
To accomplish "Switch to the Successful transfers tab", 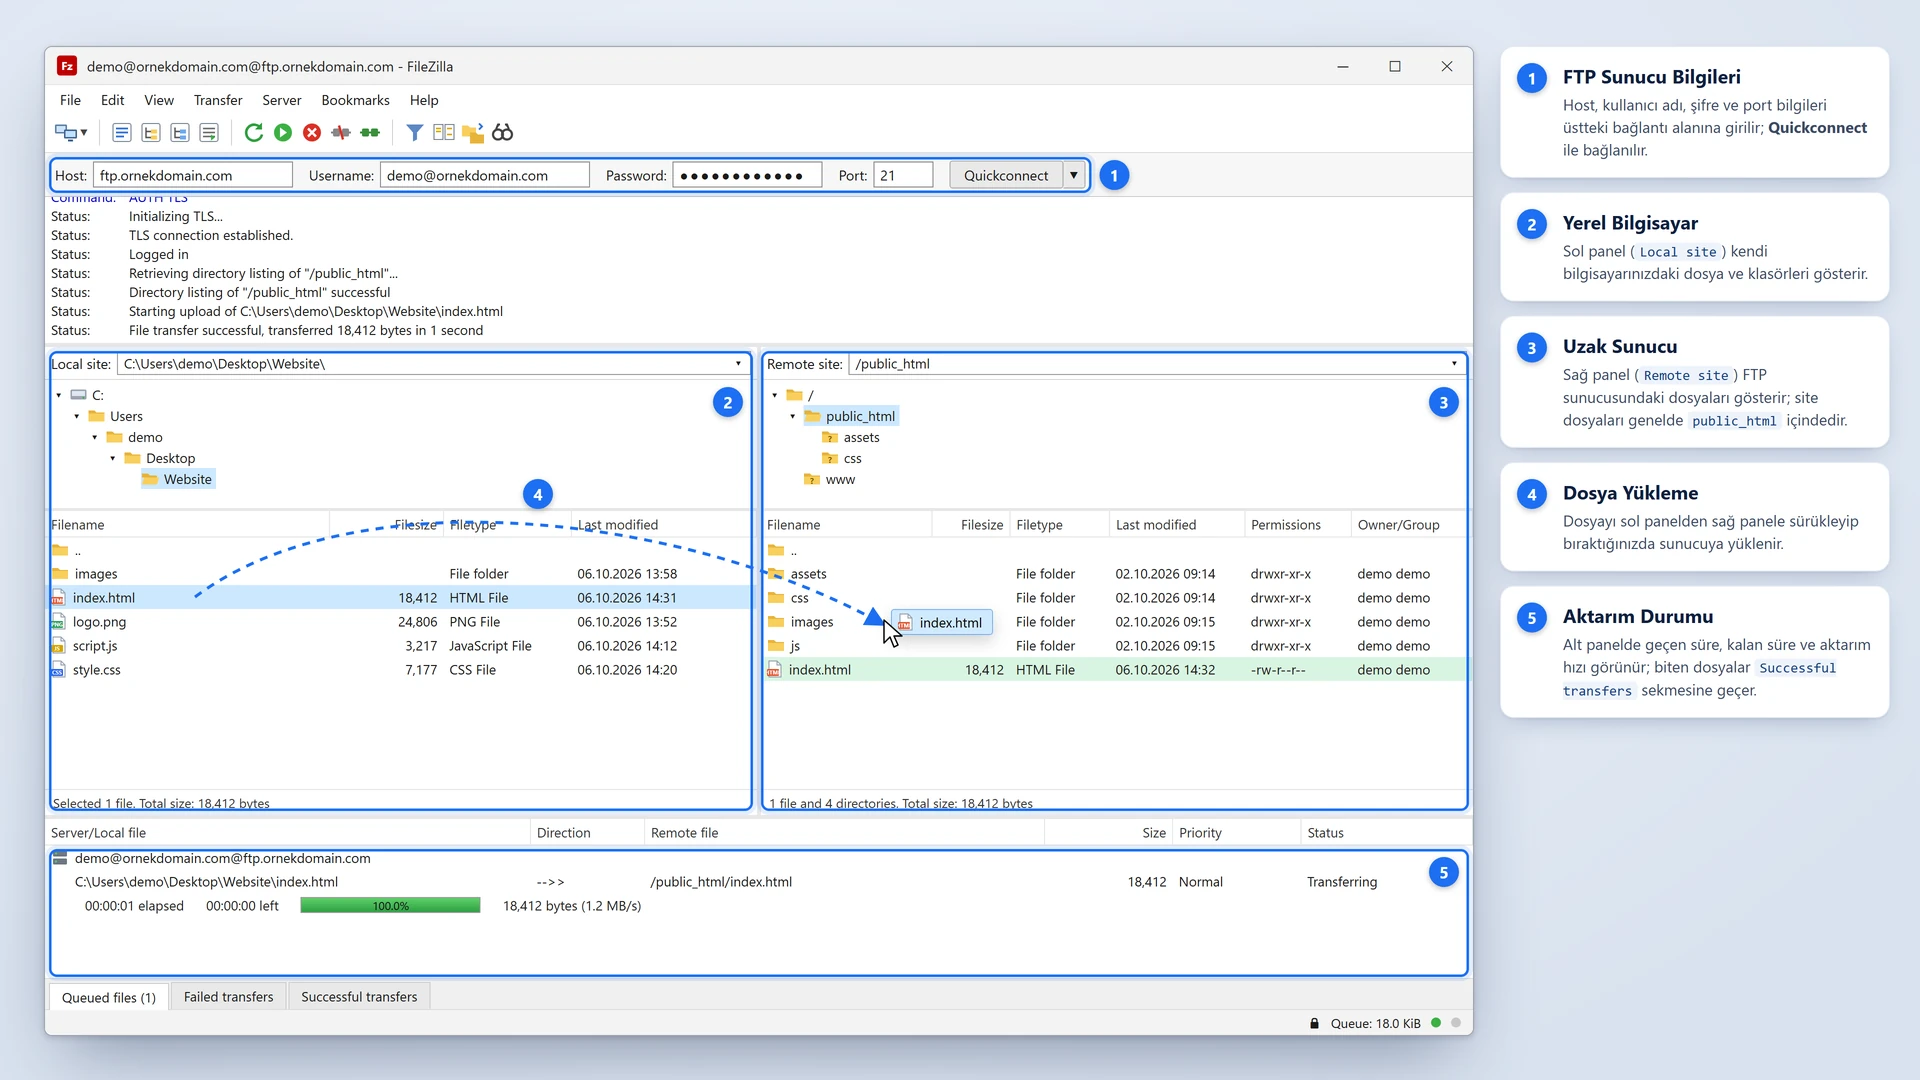I will point(359,997).
